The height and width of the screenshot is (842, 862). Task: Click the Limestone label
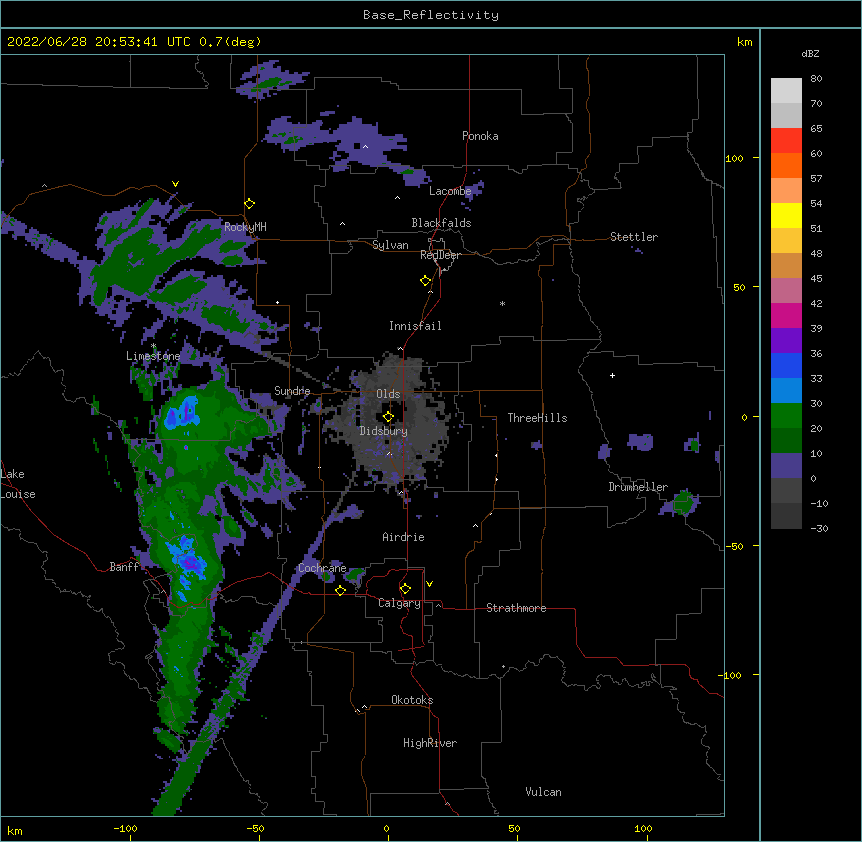153,356
